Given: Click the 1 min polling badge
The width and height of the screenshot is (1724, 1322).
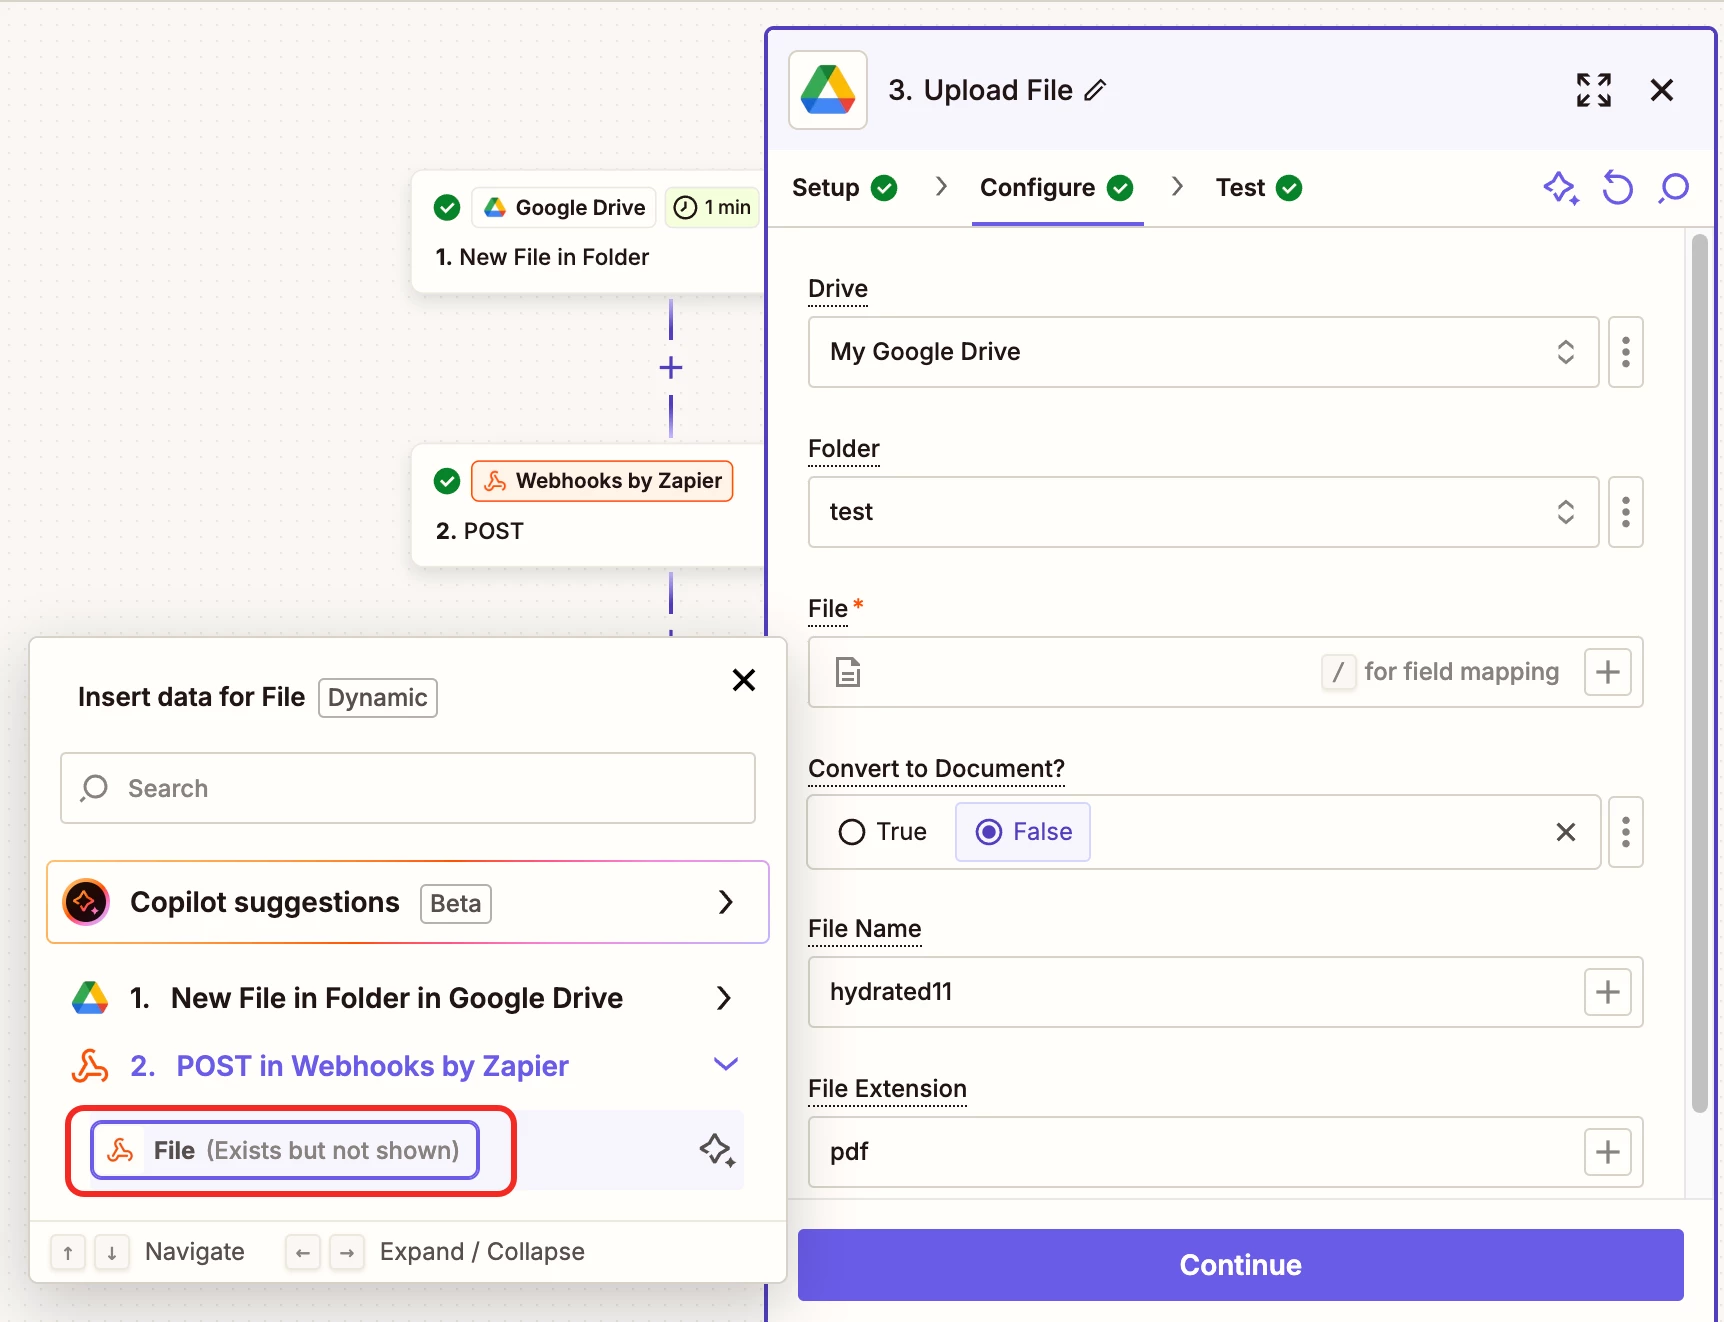Looking at the screenshot, I should [x=712, y=208].
